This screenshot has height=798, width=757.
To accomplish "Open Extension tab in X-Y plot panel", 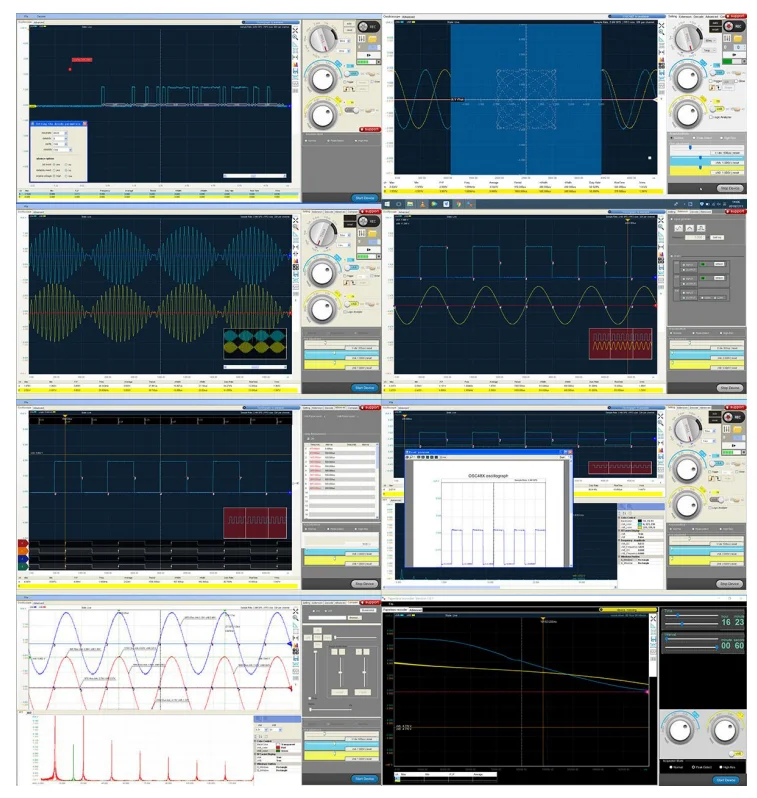I will coord(685,16).
